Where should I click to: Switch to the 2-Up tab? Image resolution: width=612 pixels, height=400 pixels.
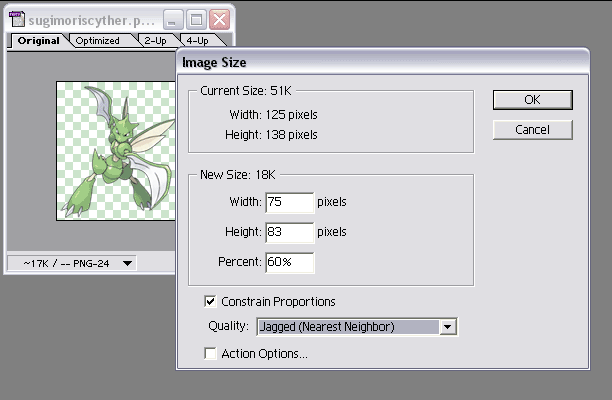click(155, 41)
